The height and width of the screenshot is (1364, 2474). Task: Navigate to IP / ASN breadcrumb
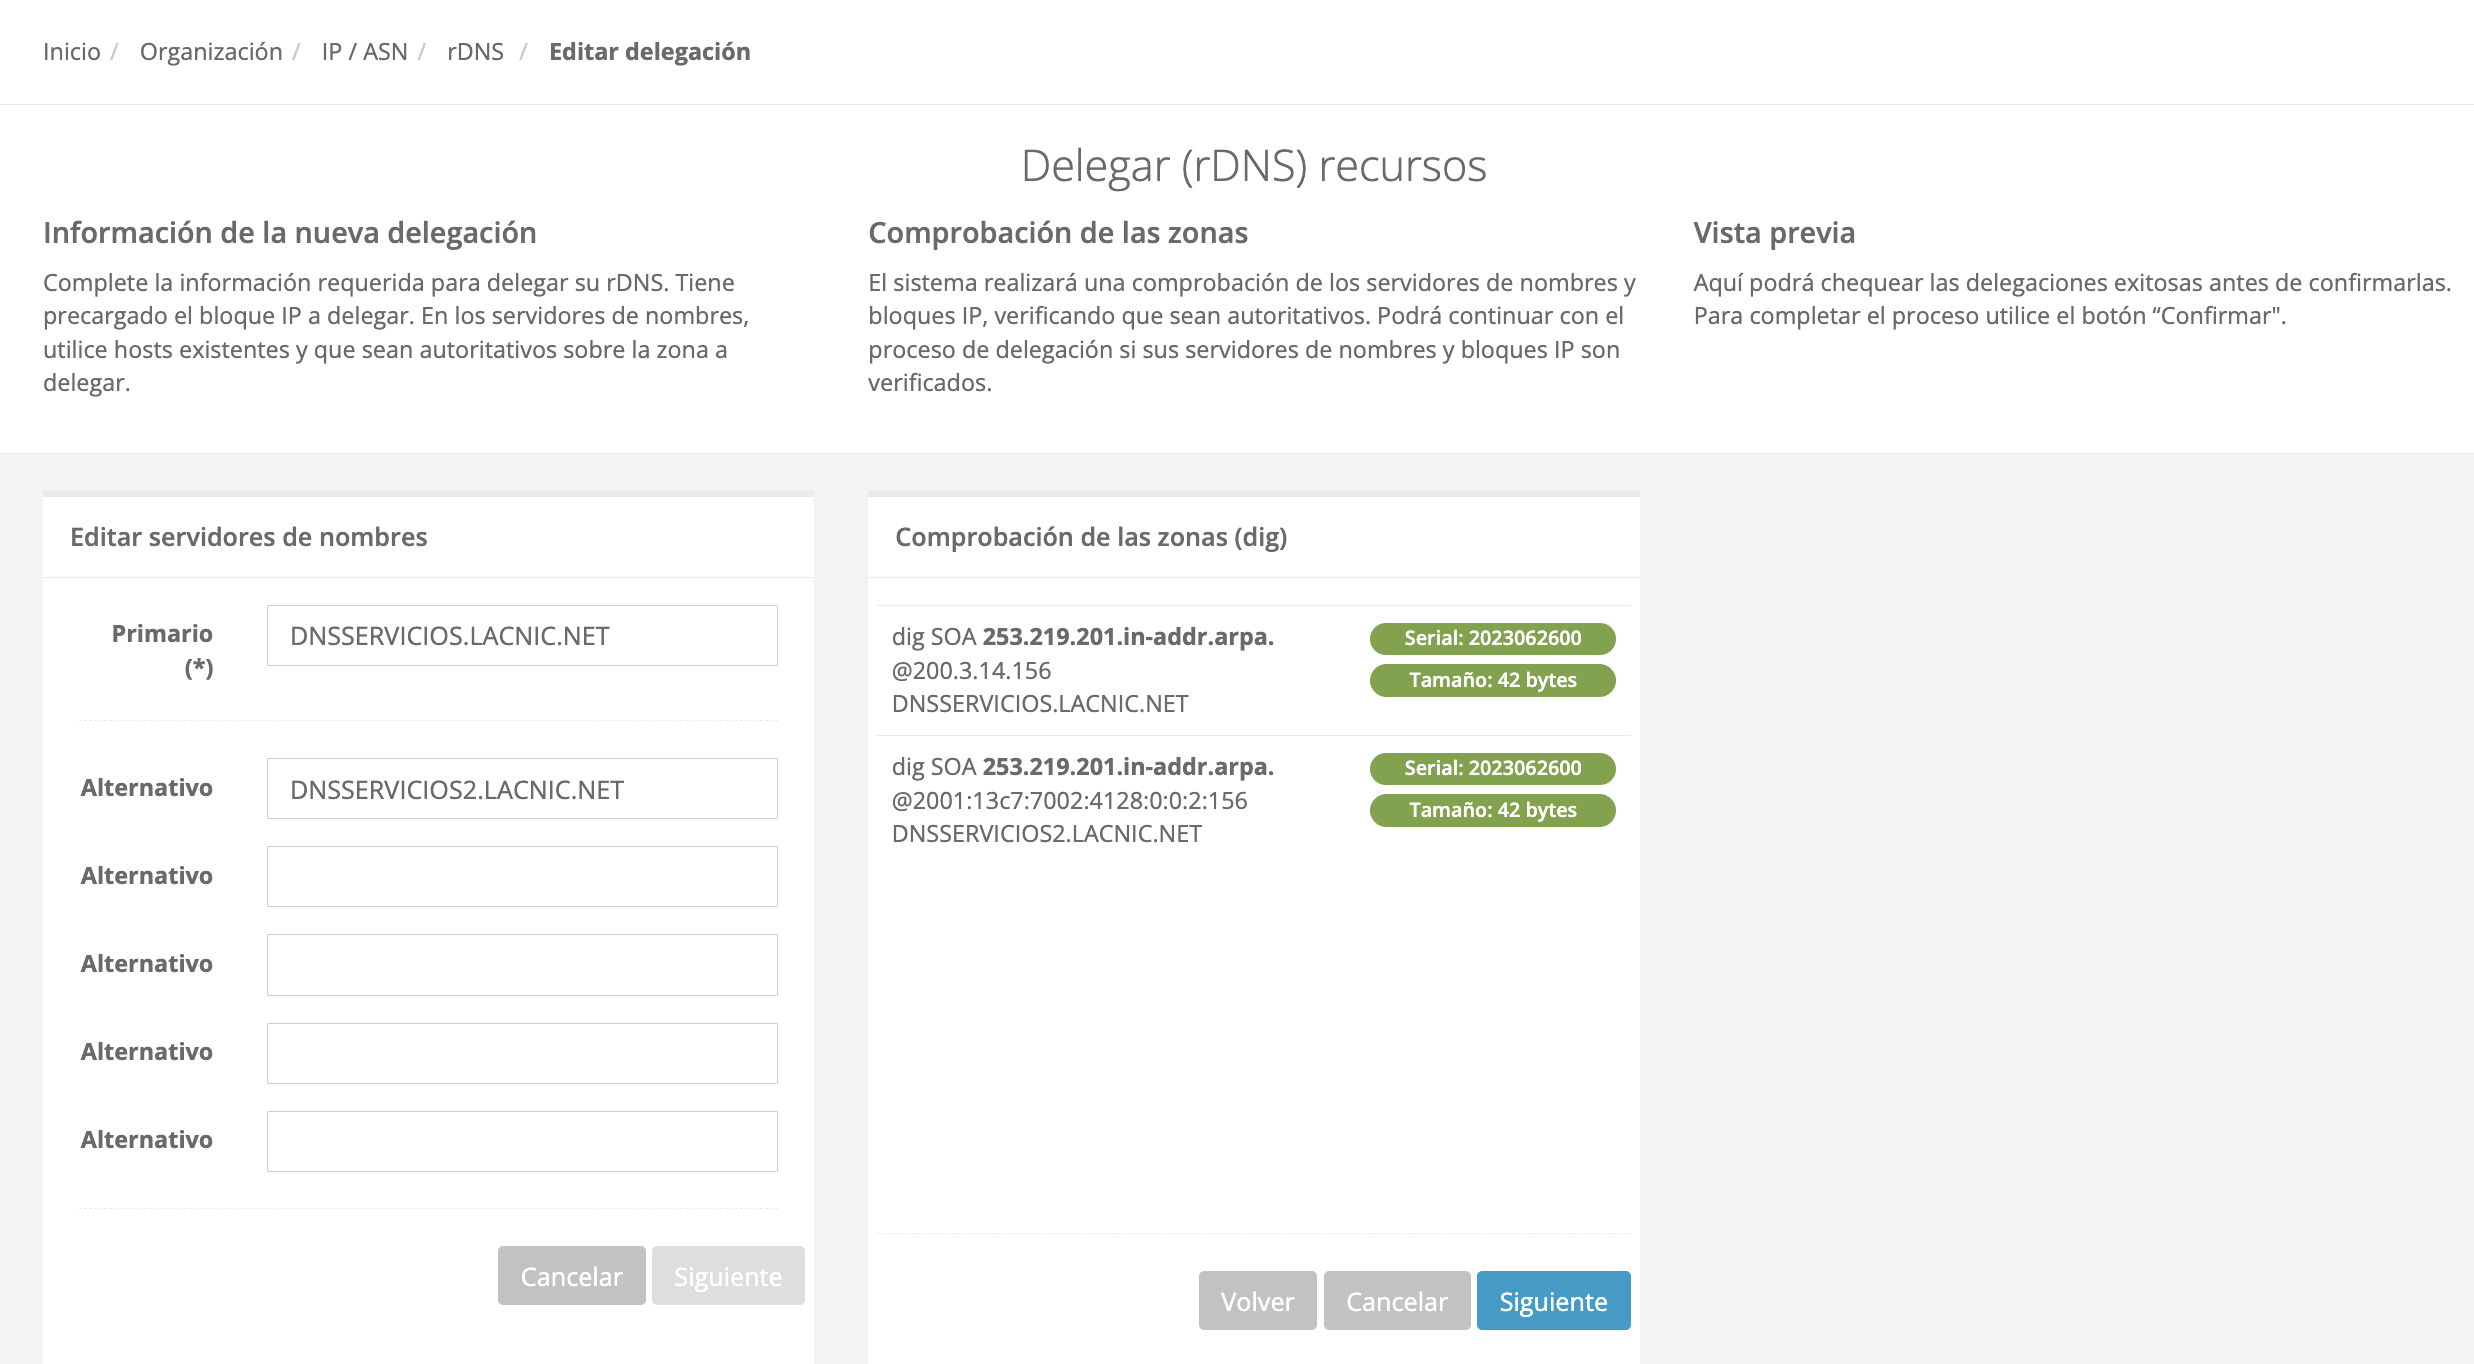coord(364,51)
